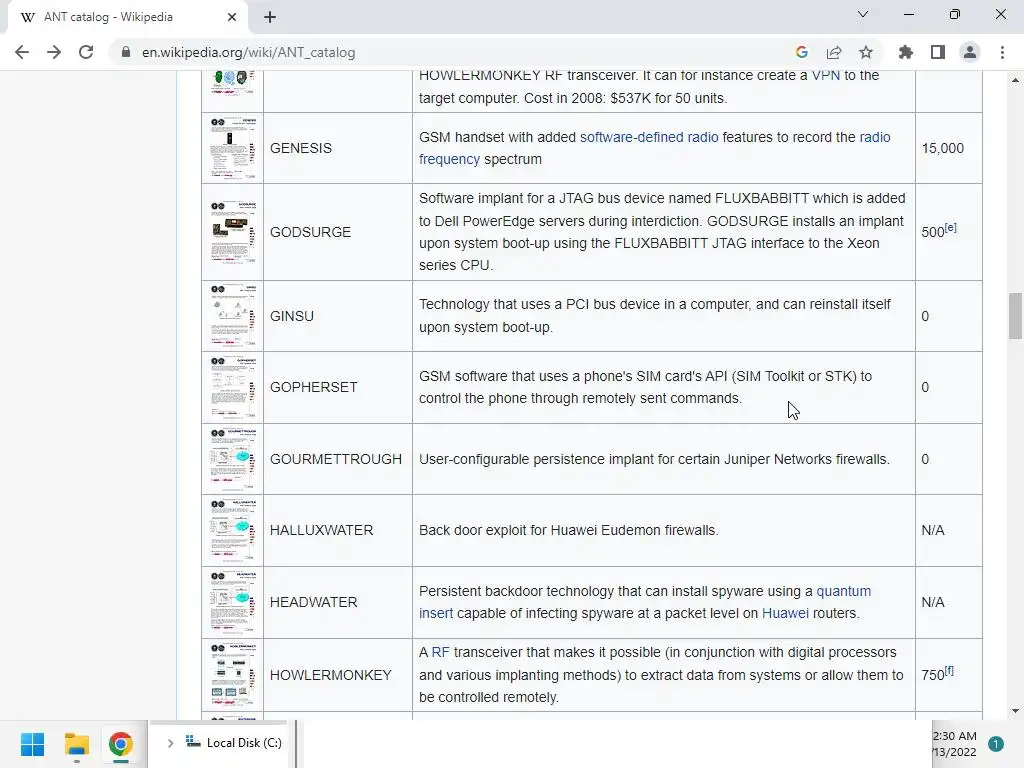Go forward to the next page
This screenshot has width=1024, height=768.
pos(54,52)
